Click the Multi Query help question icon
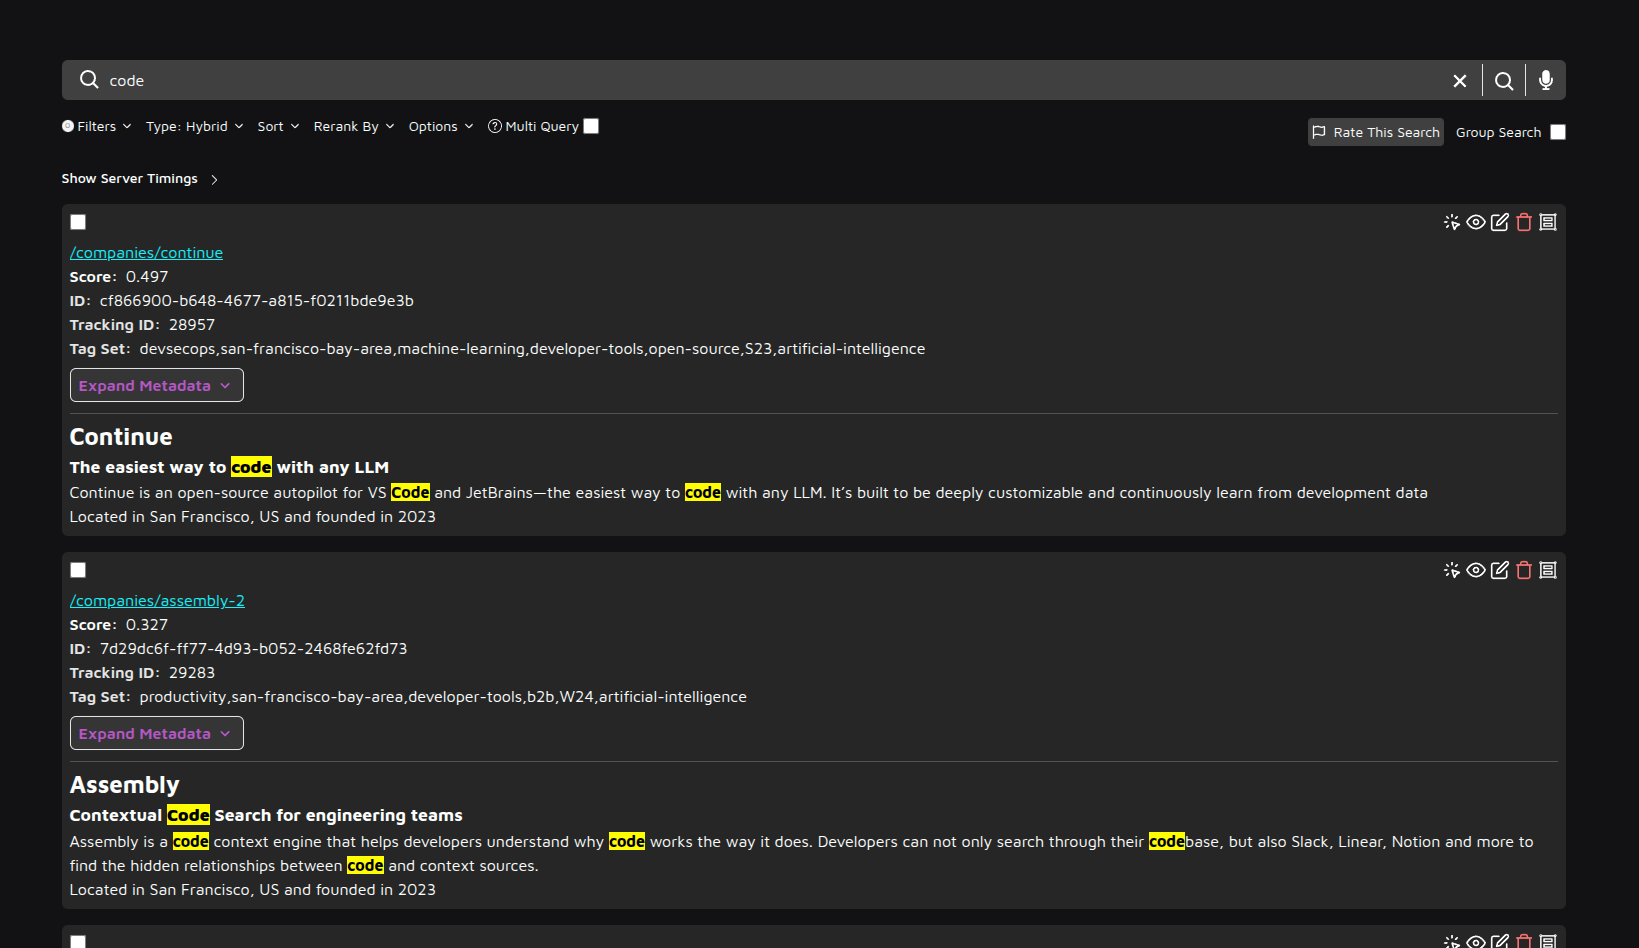 (x=494, y=126)
